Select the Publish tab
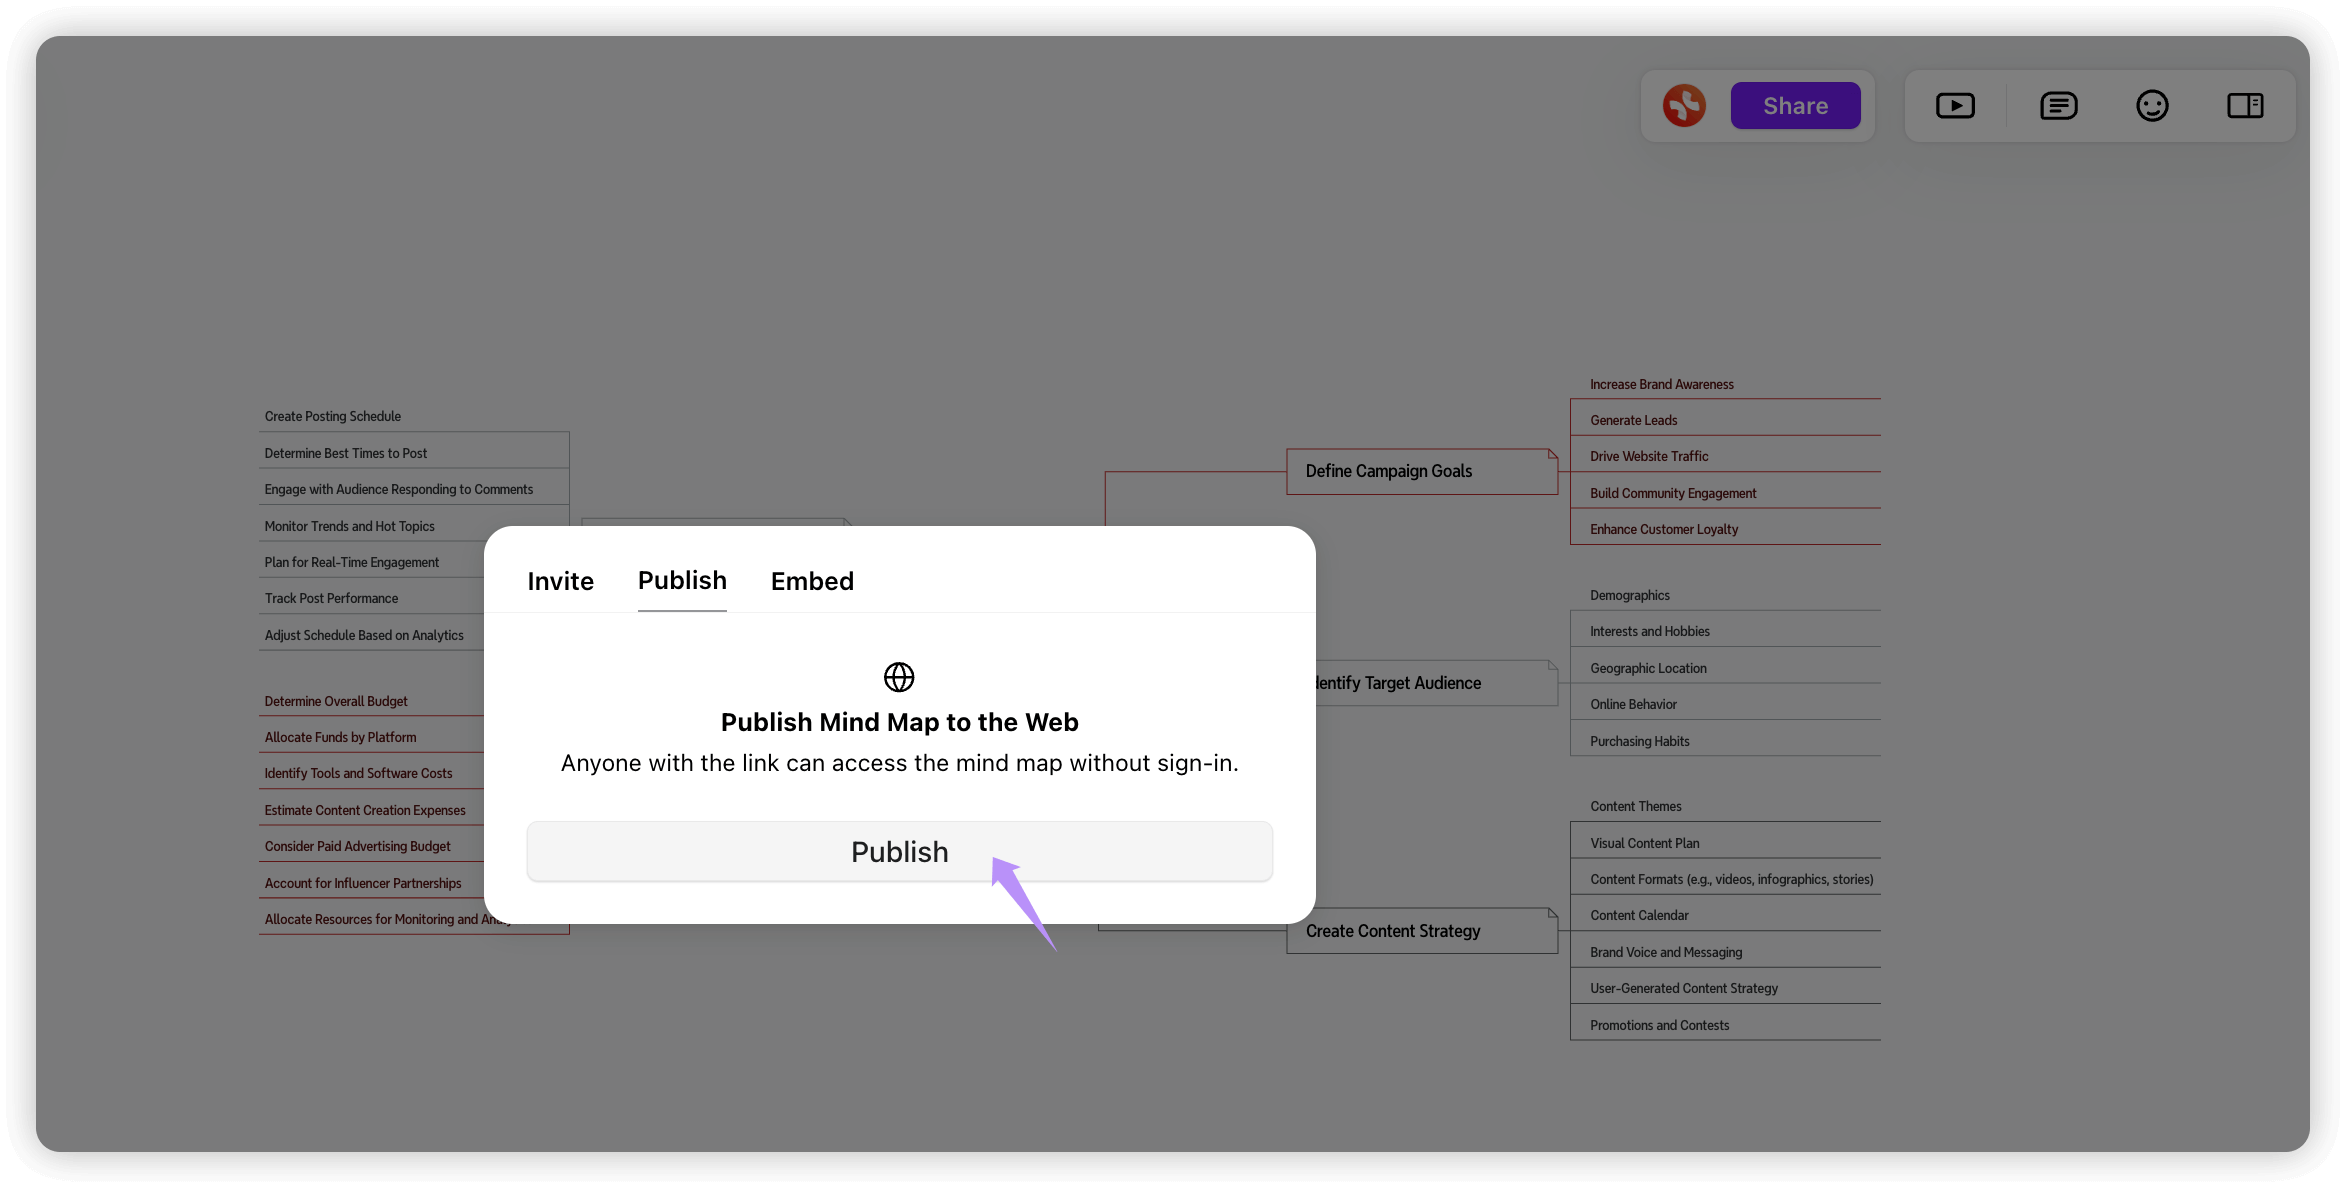The image size is (2346, 1188). point(682,581)
